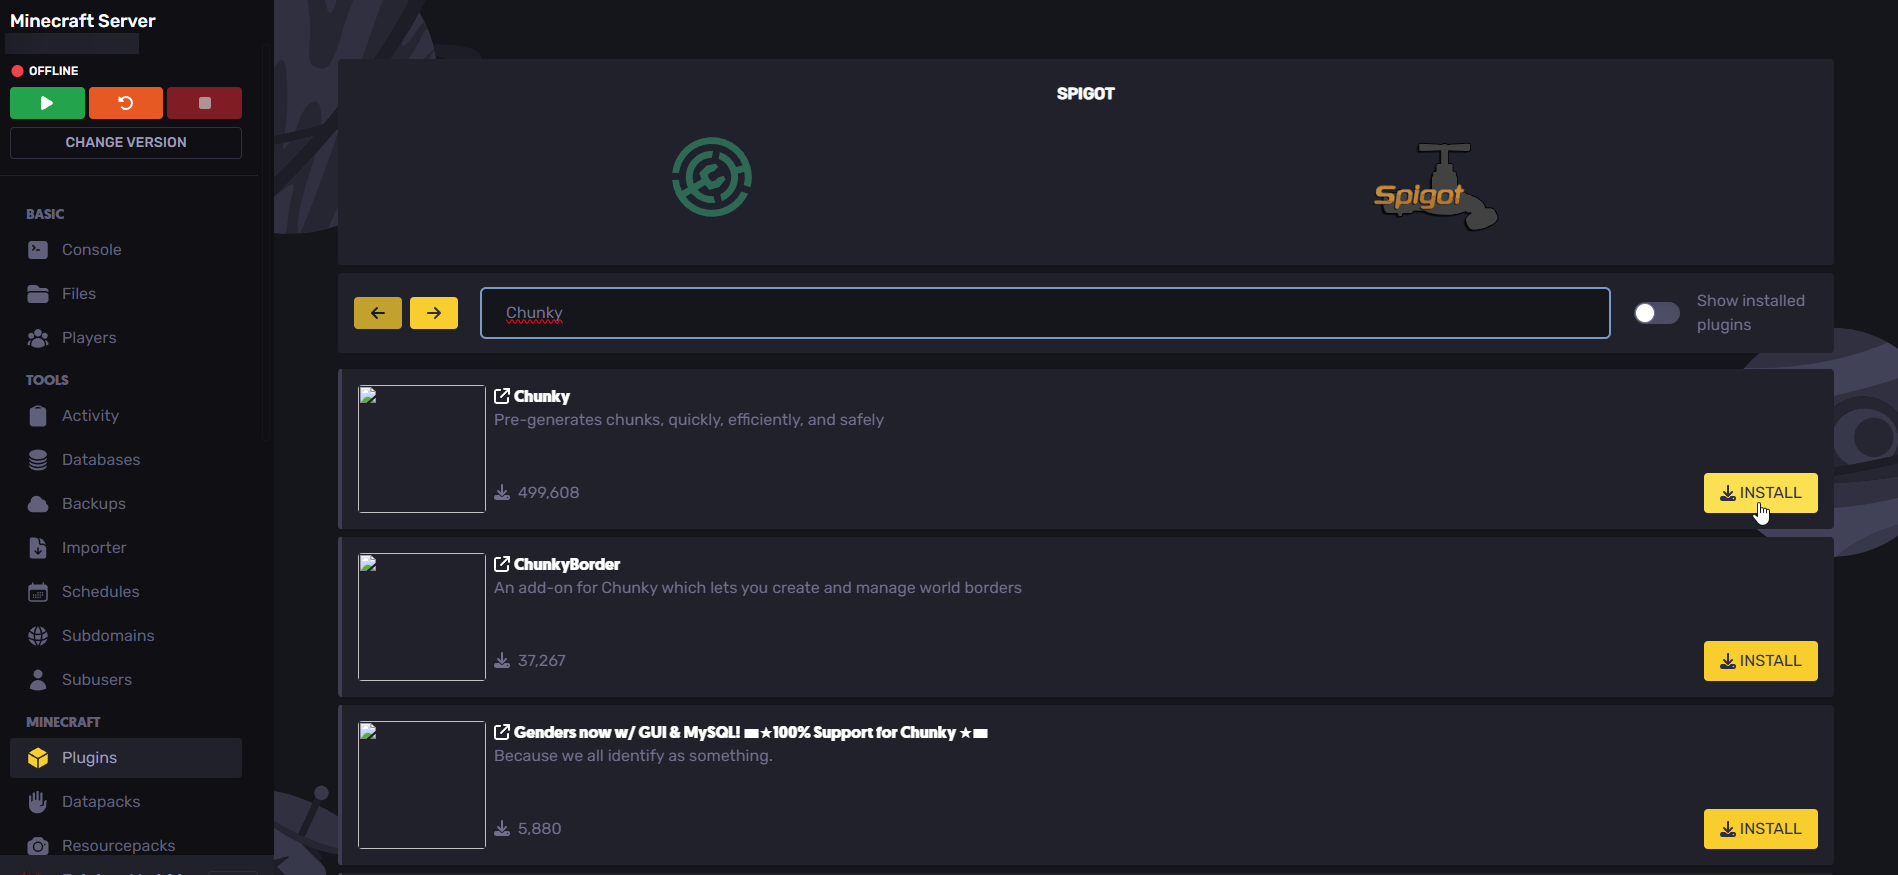Image resolution: width=1898 pixels, height=875 pixels.
Task: Start the server with the green play button
Action: point(47,103)
